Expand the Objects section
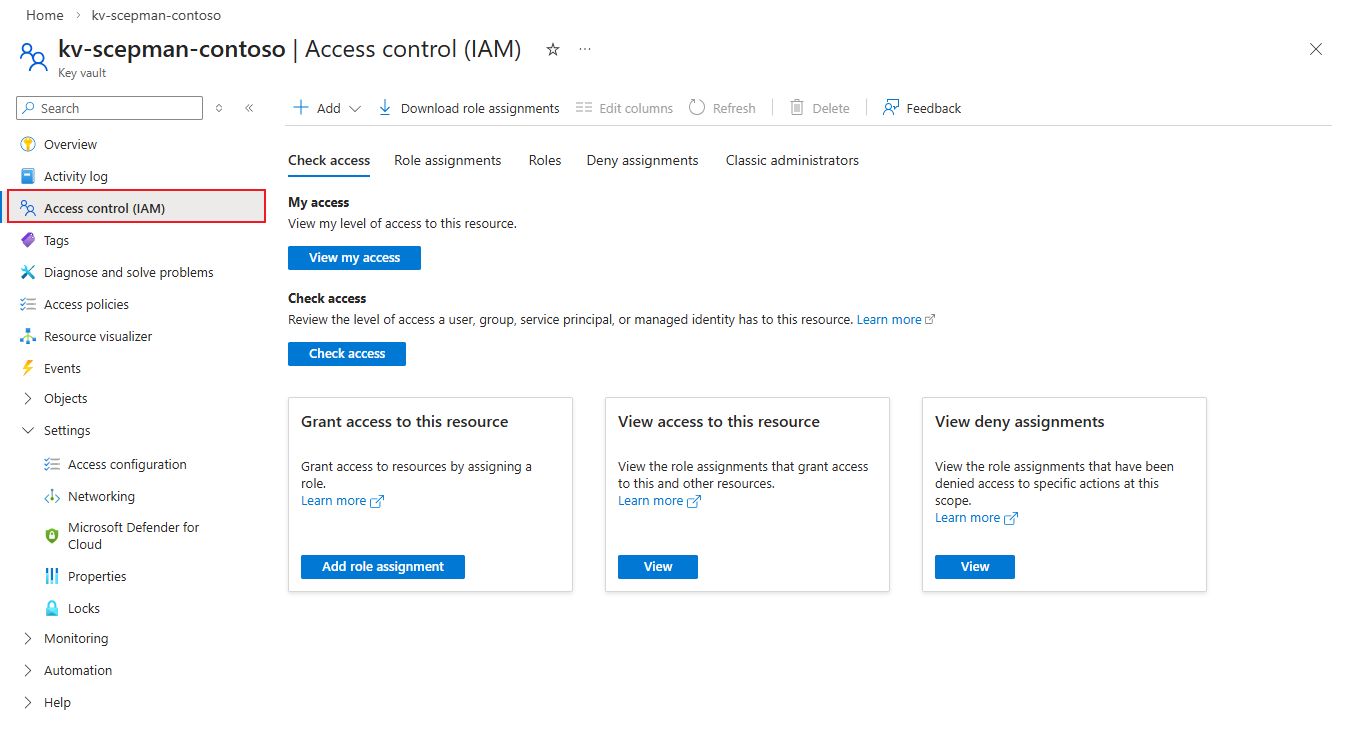Image resolution: width=1352 pixels, height=732 pixels. coord(28,398)
